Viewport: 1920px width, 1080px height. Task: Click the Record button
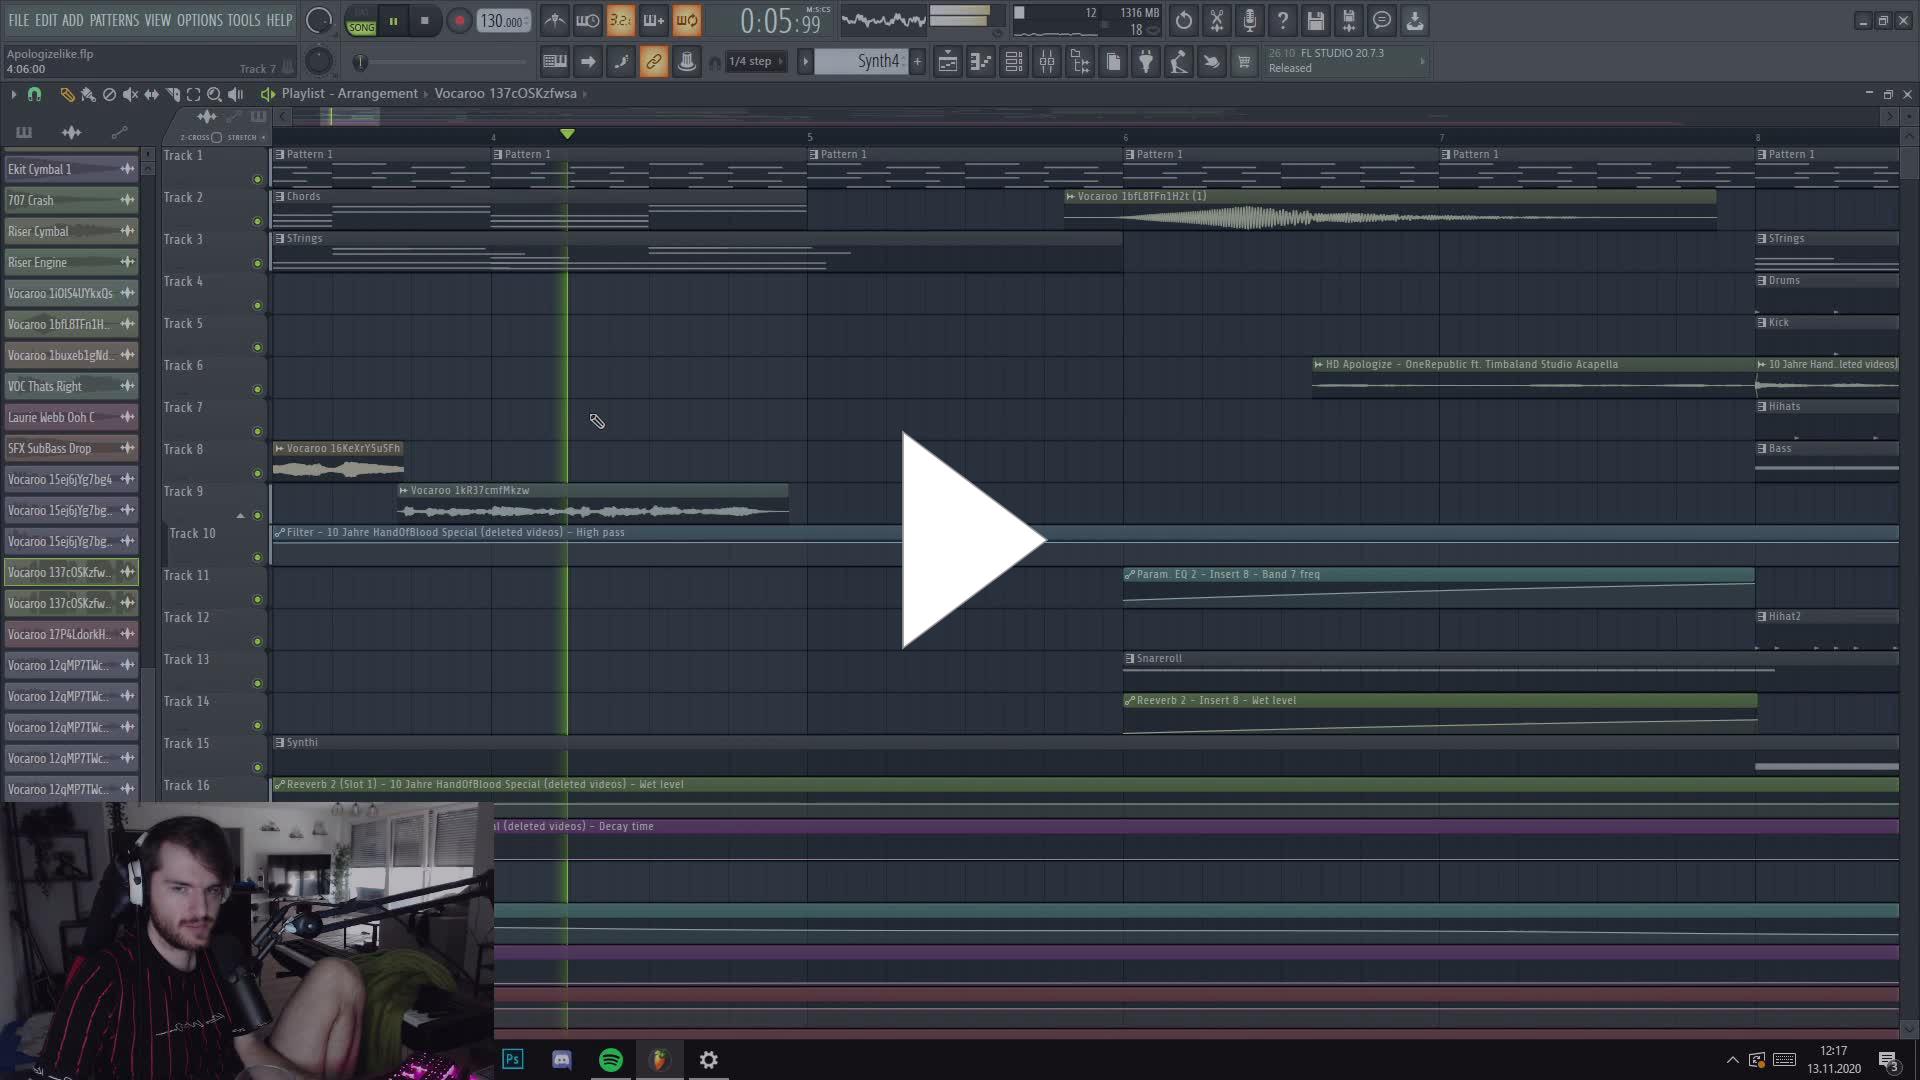coord(458,21)
